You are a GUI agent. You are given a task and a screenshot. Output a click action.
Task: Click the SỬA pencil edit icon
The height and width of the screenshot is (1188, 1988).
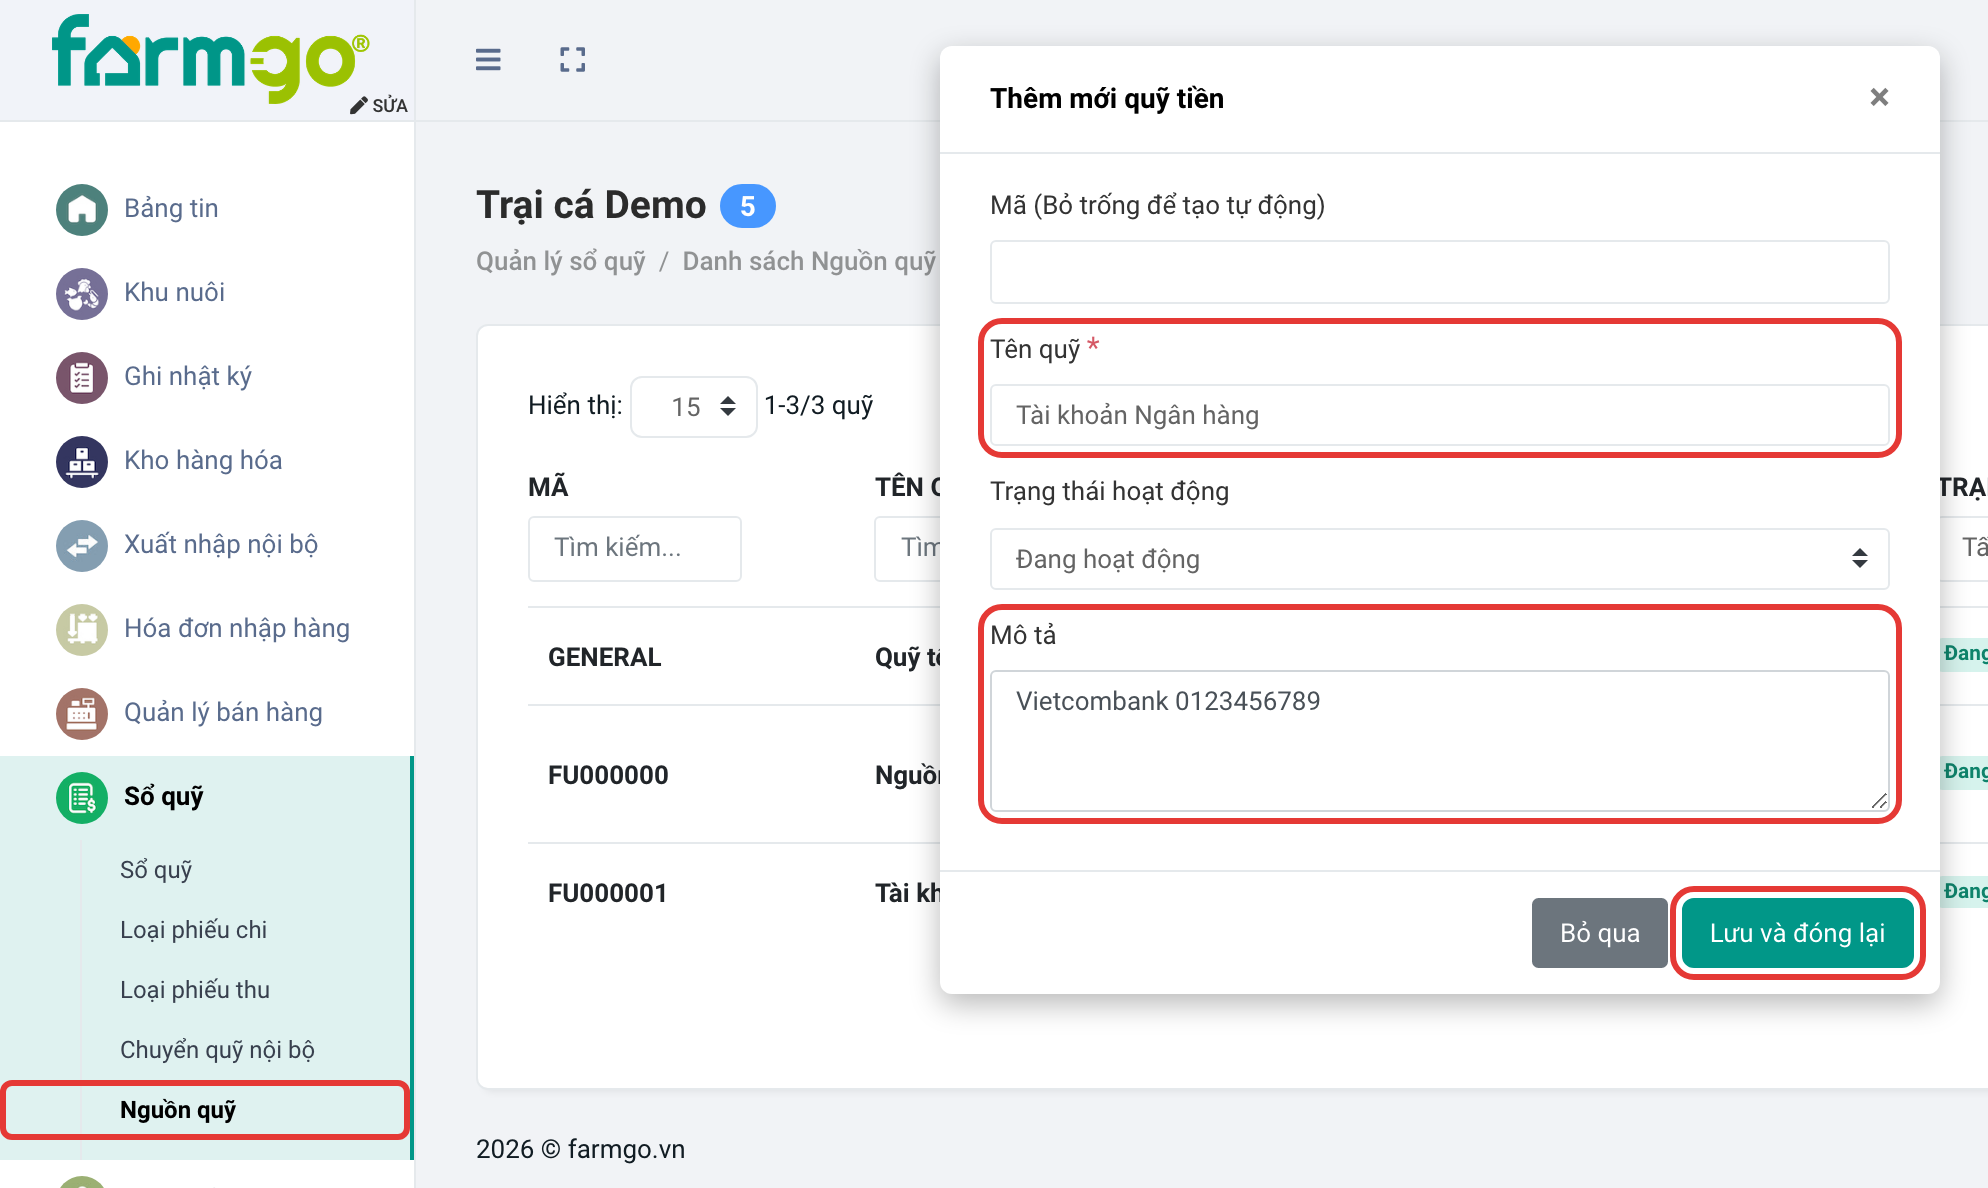click(359, 106)
